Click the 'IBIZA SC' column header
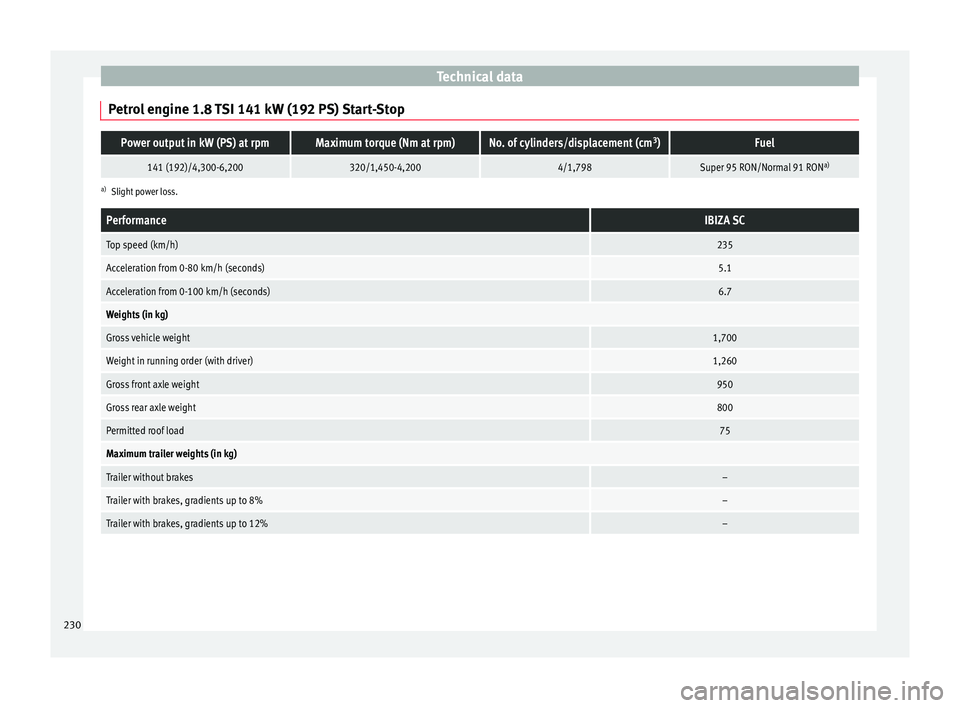The image size is (960, 708). pos(724,220)
